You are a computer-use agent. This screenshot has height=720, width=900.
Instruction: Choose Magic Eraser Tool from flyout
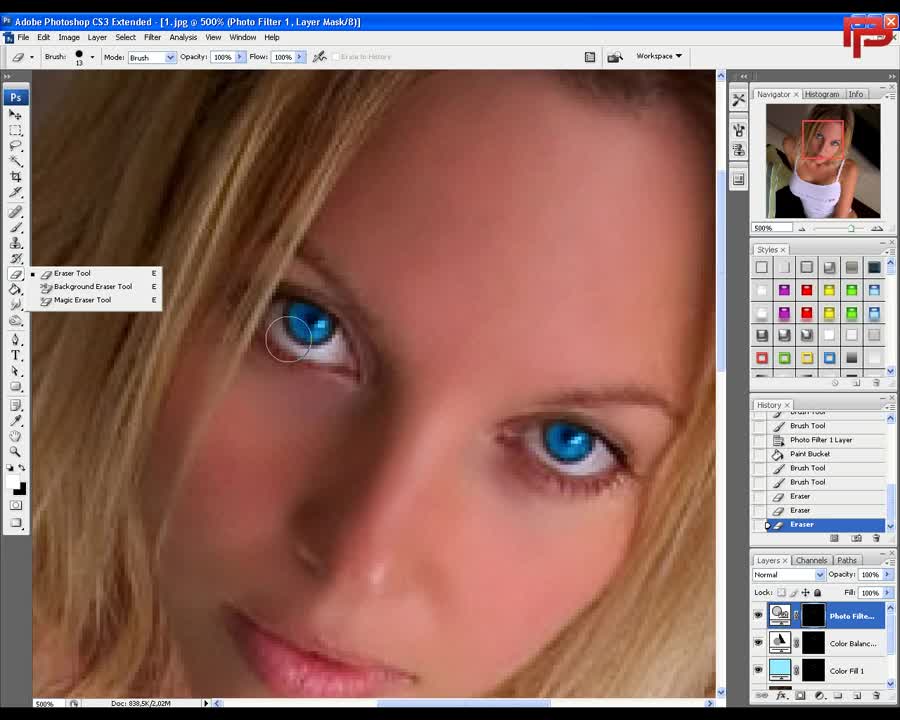tap(82, 300)
